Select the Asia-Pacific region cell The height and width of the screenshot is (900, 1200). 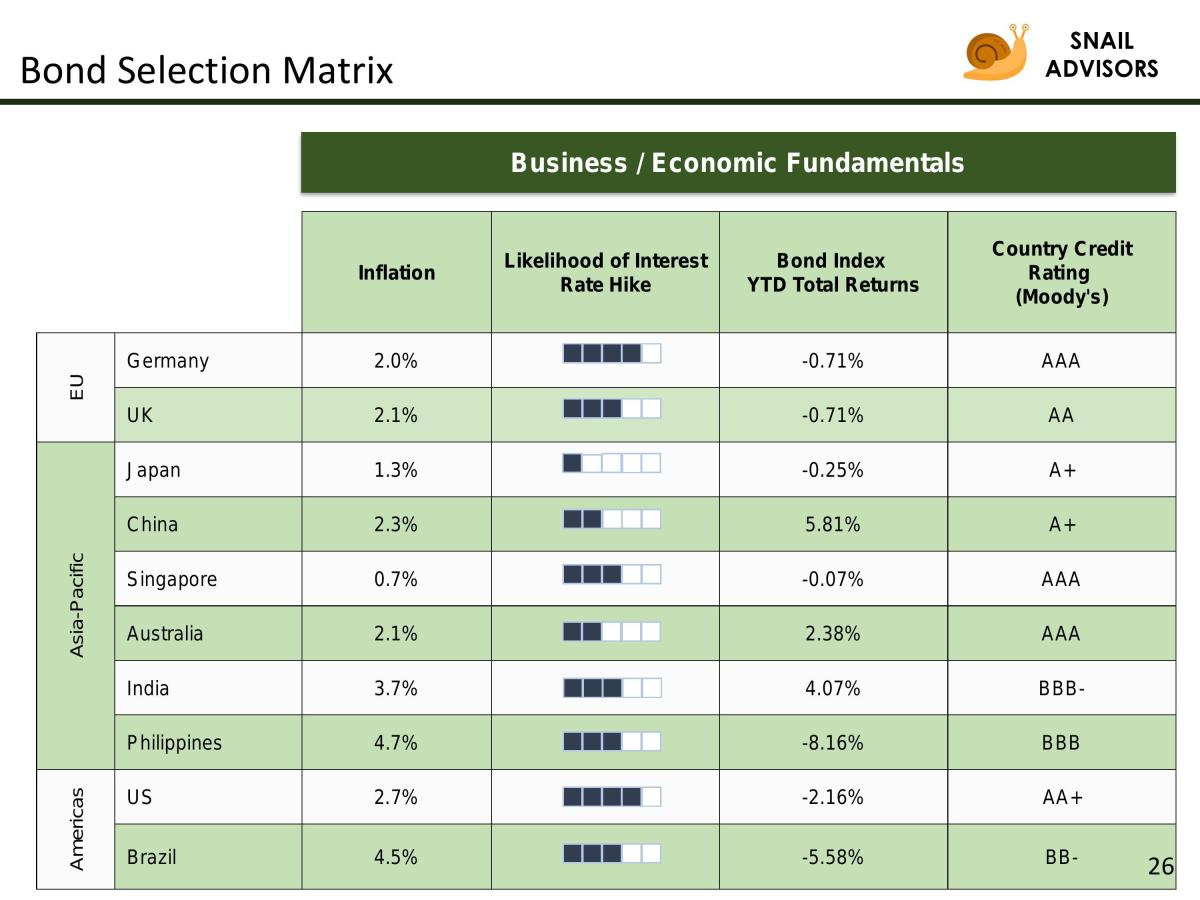76,605
